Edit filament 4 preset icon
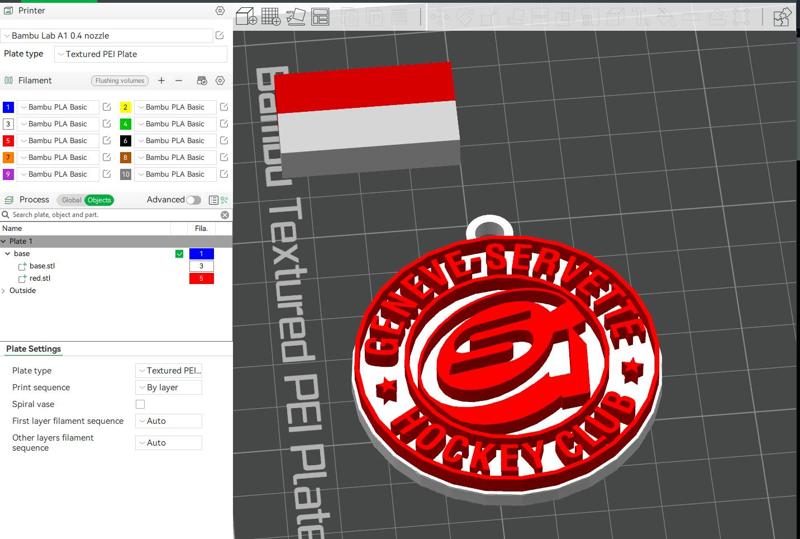 223,124
